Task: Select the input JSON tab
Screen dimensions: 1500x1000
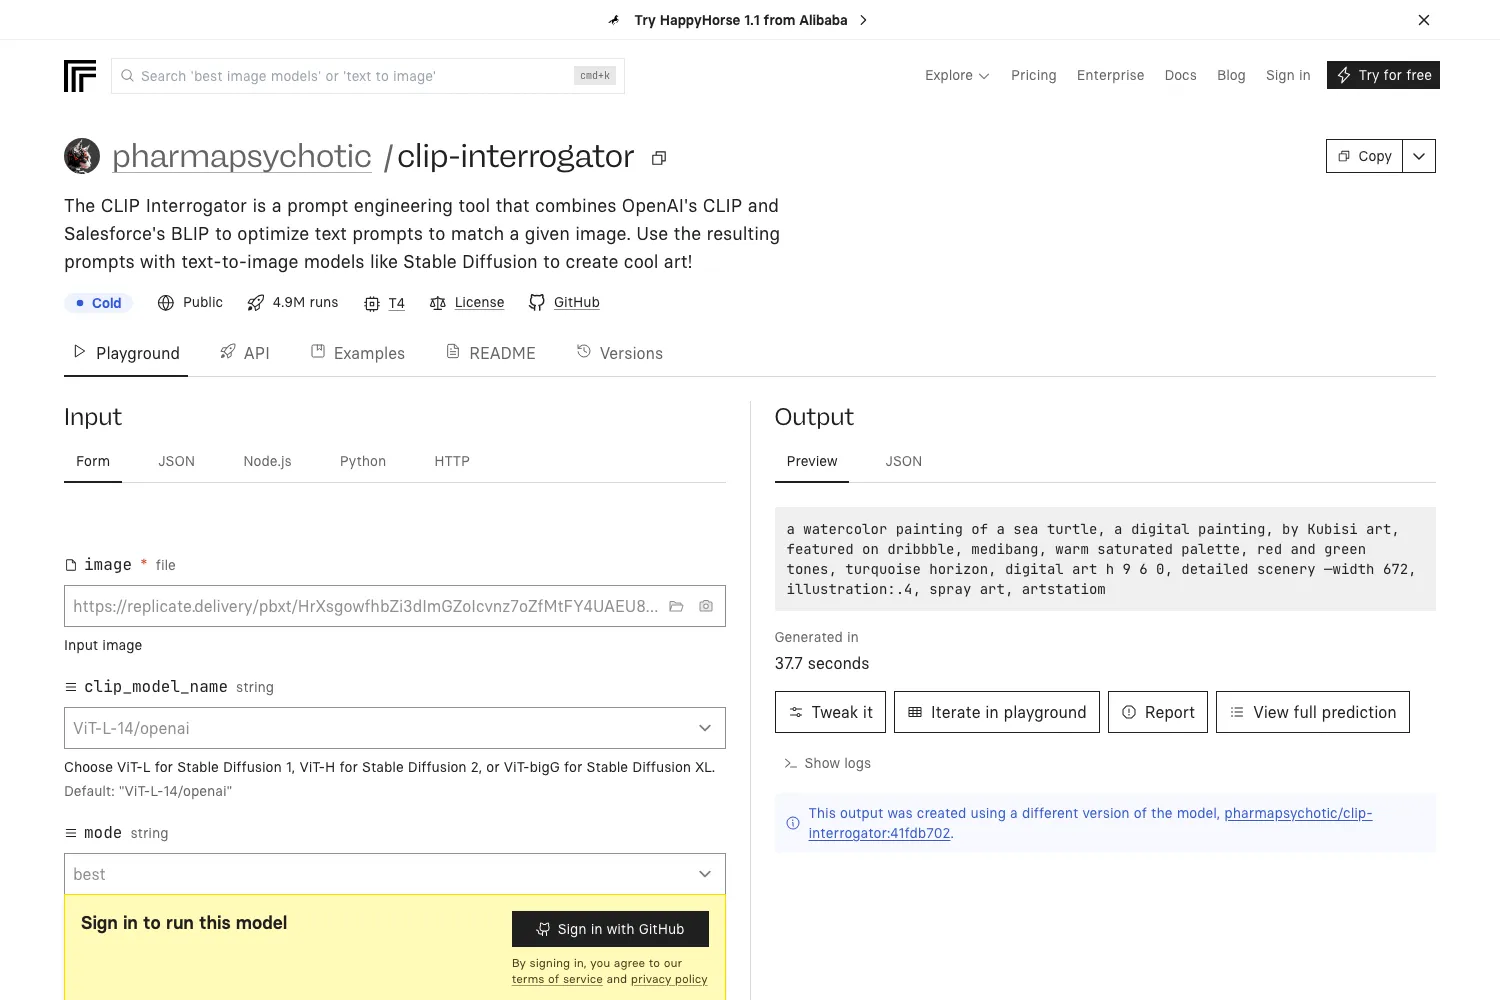Action: coord(176,461)
